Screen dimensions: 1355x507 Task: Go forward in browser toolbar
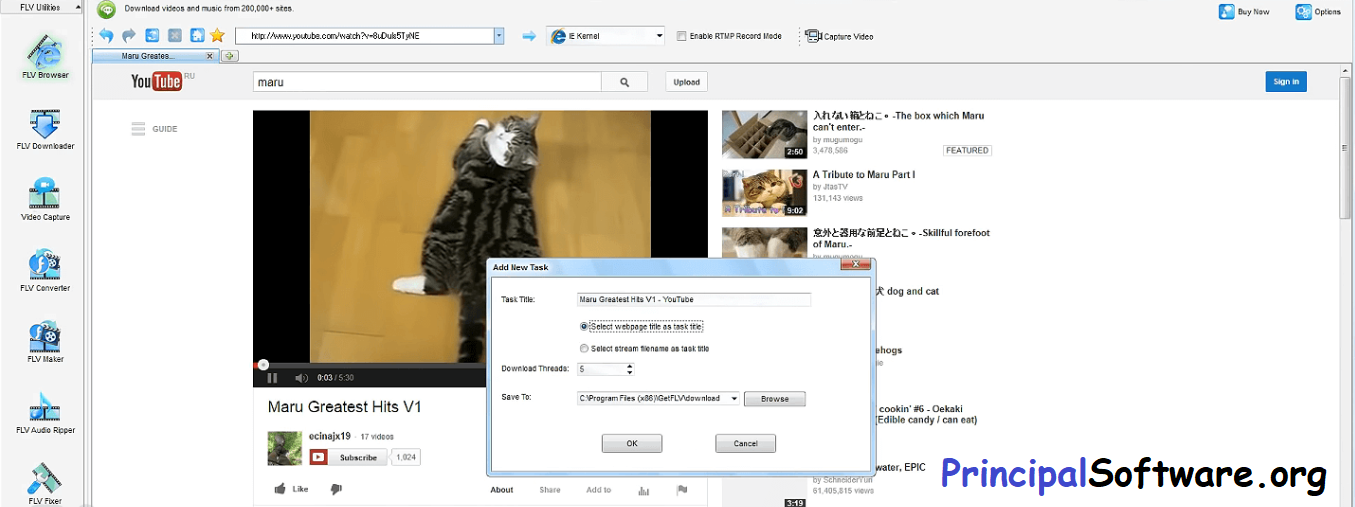point(129,36)
